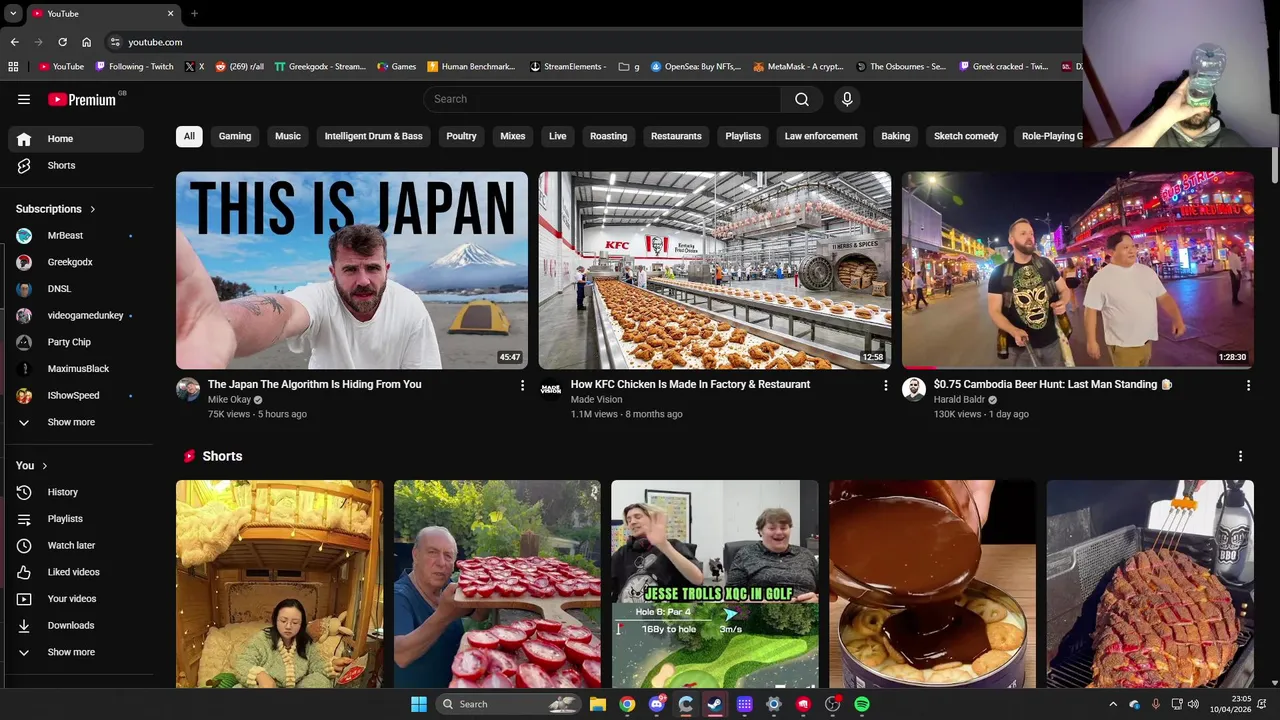Go back in Chrome navigation
The height and width of the screenshot is (720, 1280).
(14, 42)
